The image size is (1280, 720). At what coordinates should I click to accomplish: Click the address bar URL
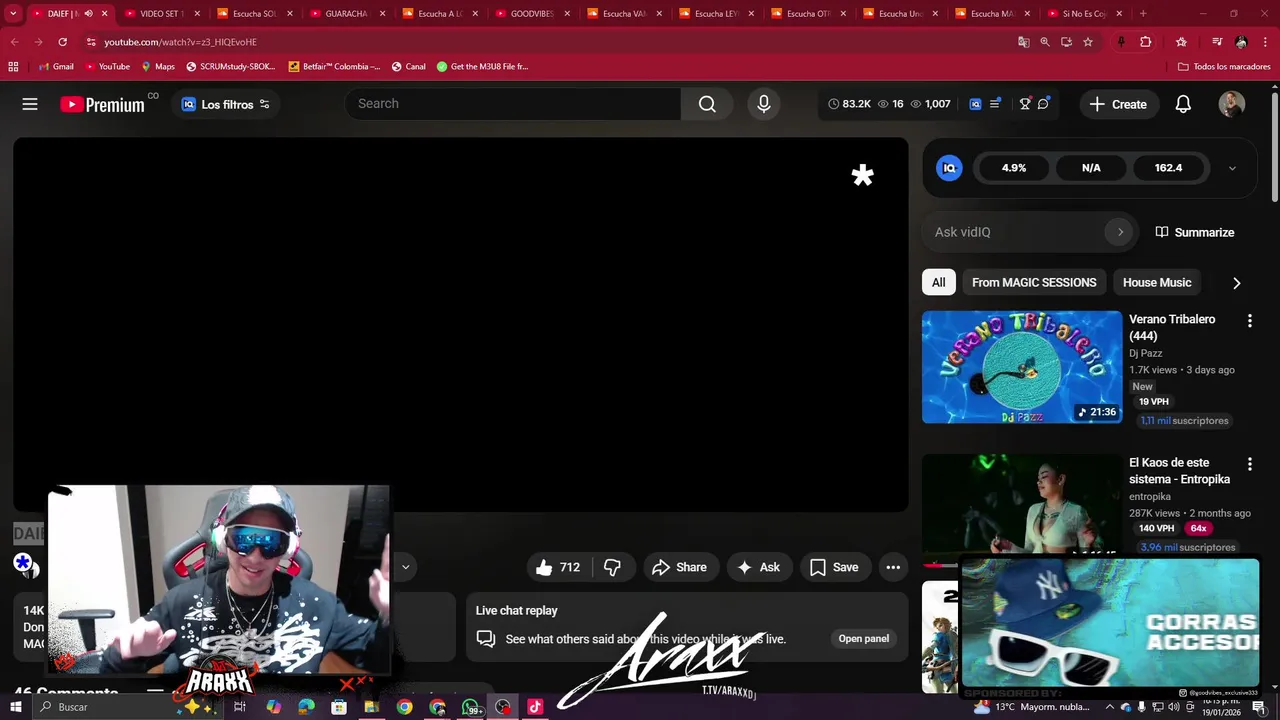(180, 42)
